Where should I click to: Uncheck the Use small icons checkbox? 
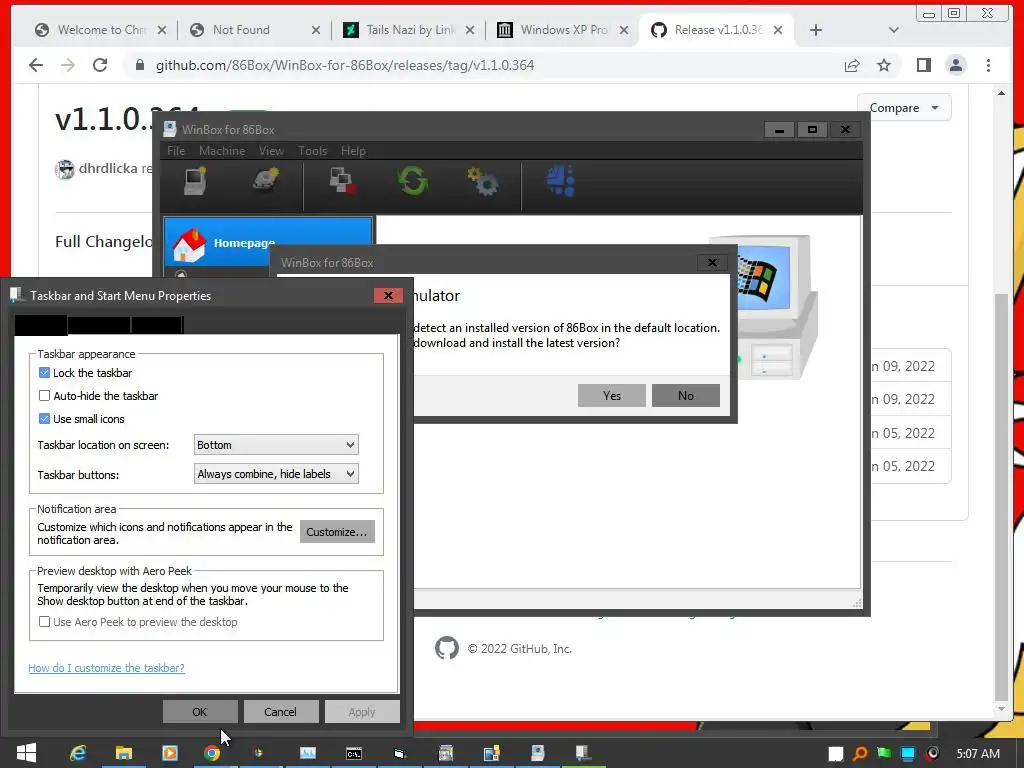point(44,419)
